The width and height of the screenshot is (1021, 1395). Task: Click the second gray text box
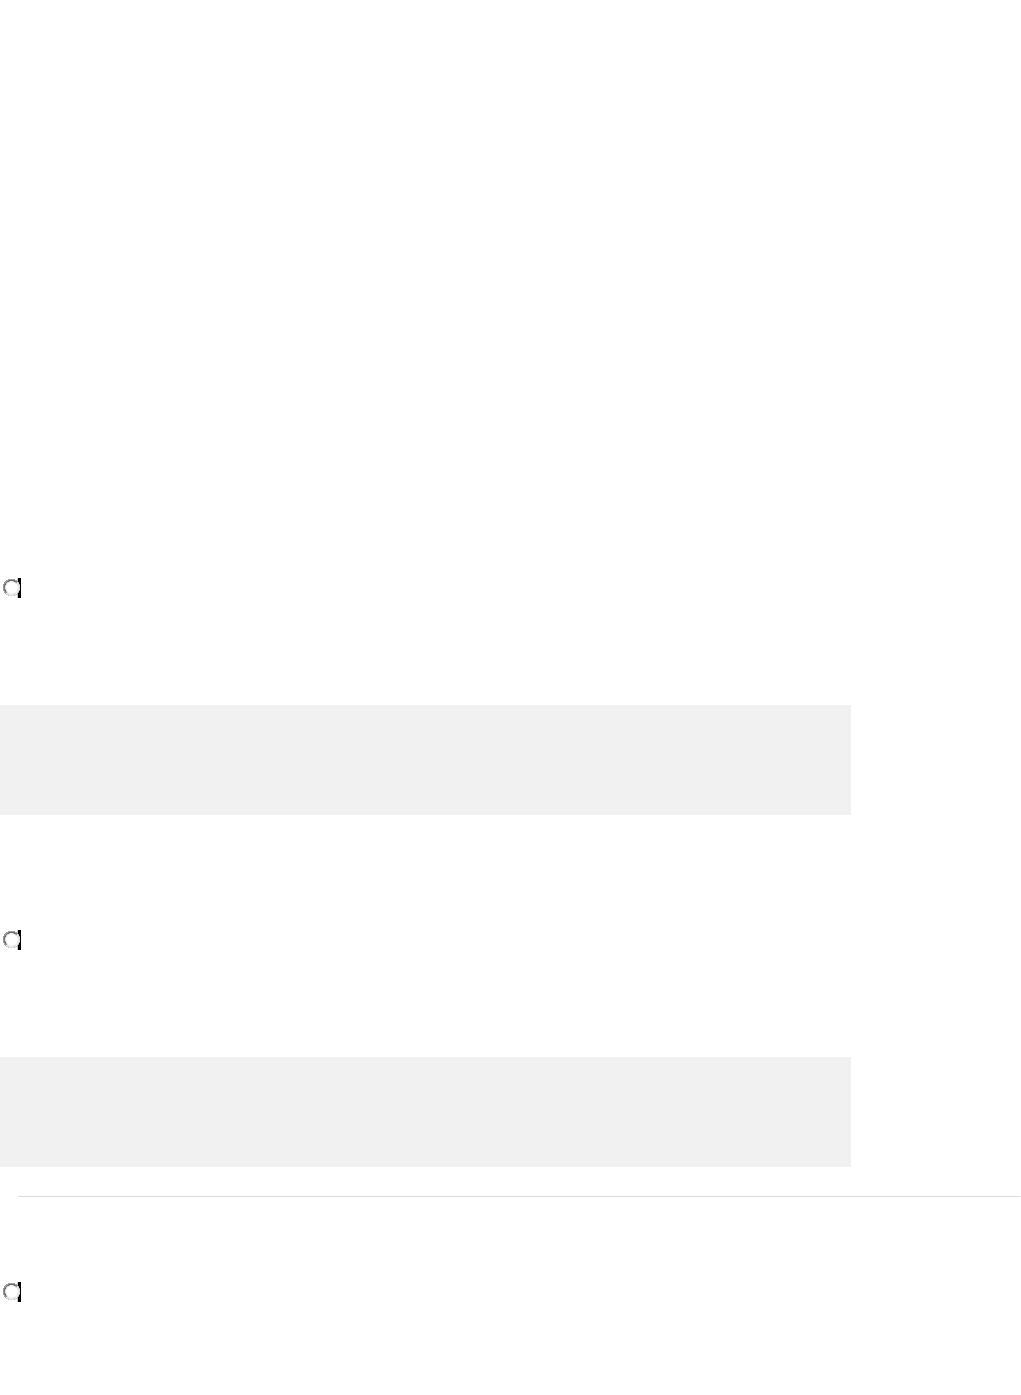point(425,1111)
